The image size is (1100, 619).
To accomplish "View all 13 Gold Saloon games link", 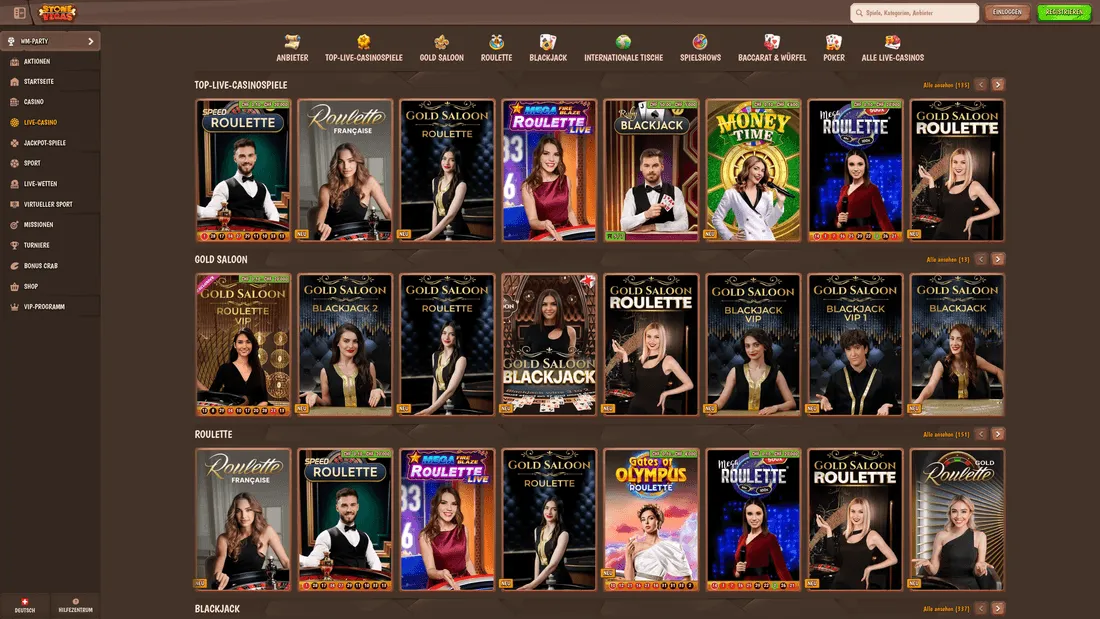I will pos(948,259).
